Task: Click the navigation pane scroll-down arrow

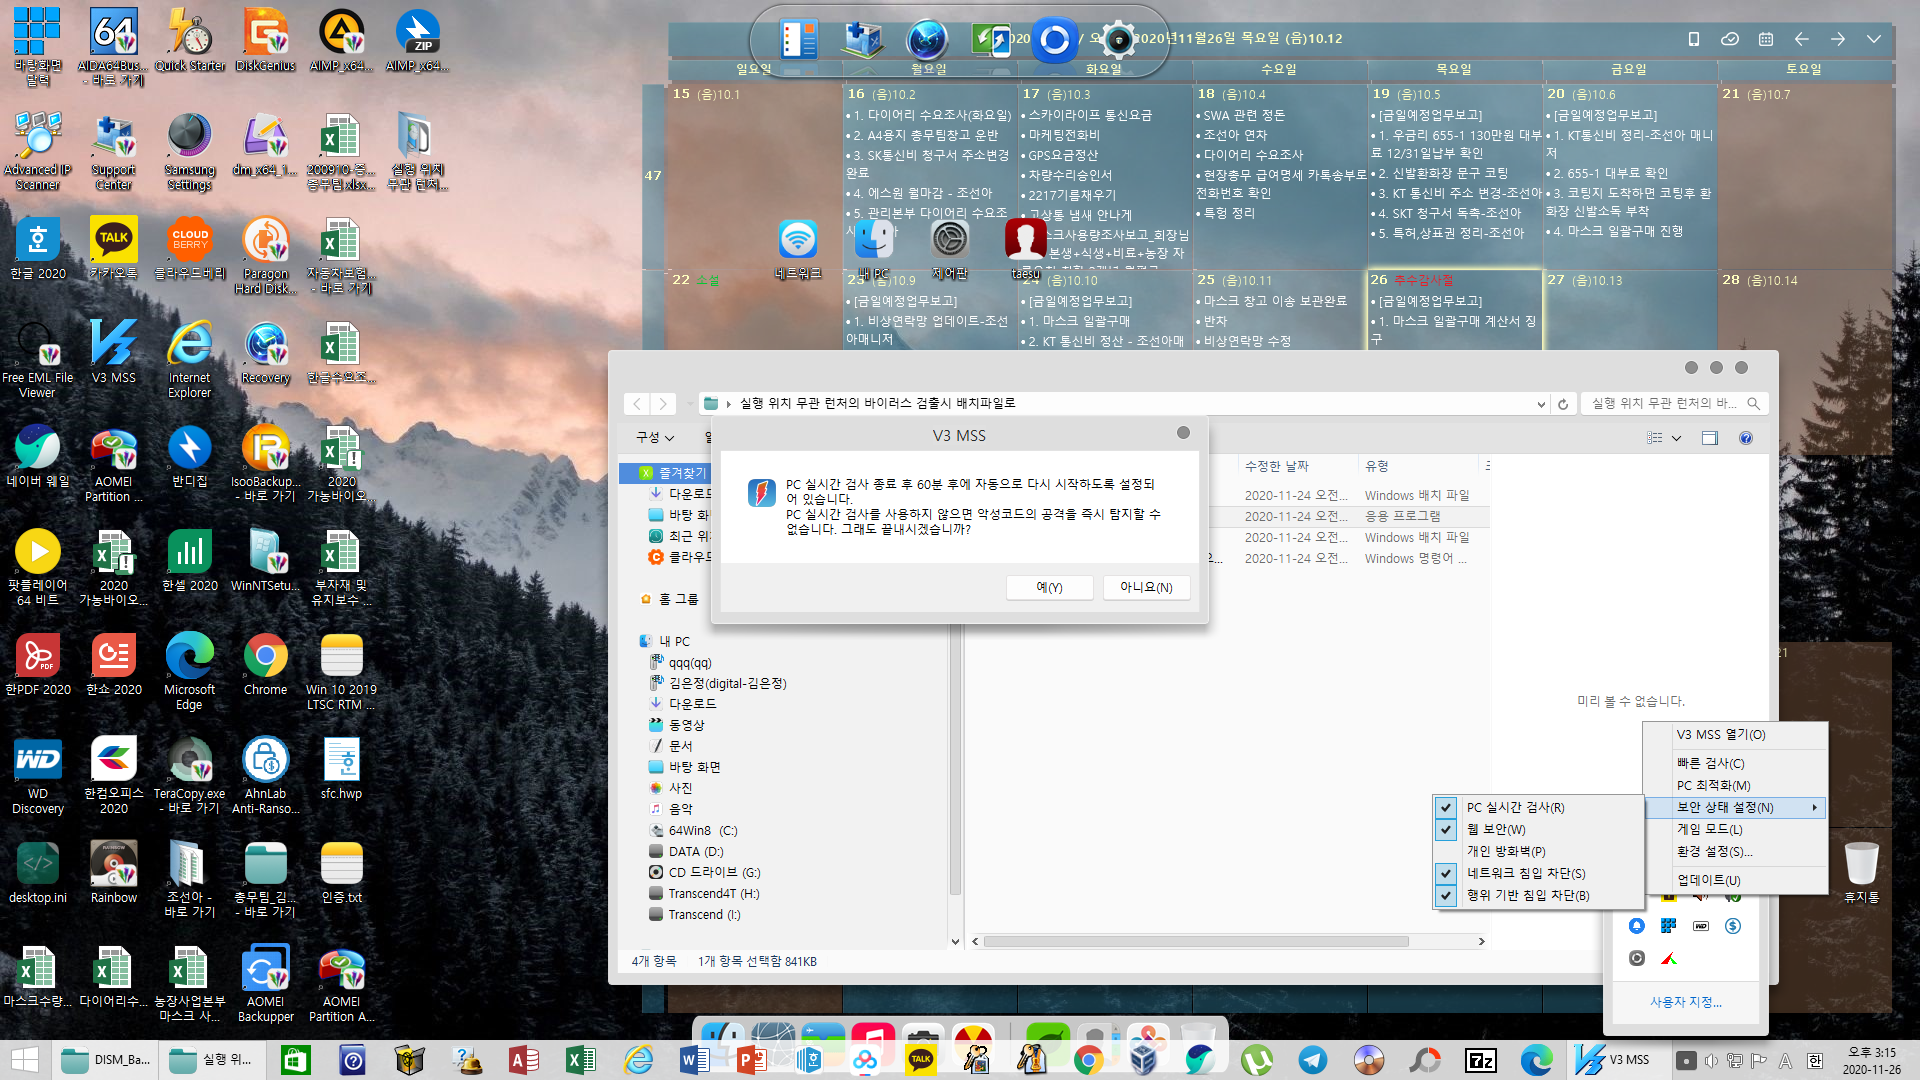Action: coord(955,941)
